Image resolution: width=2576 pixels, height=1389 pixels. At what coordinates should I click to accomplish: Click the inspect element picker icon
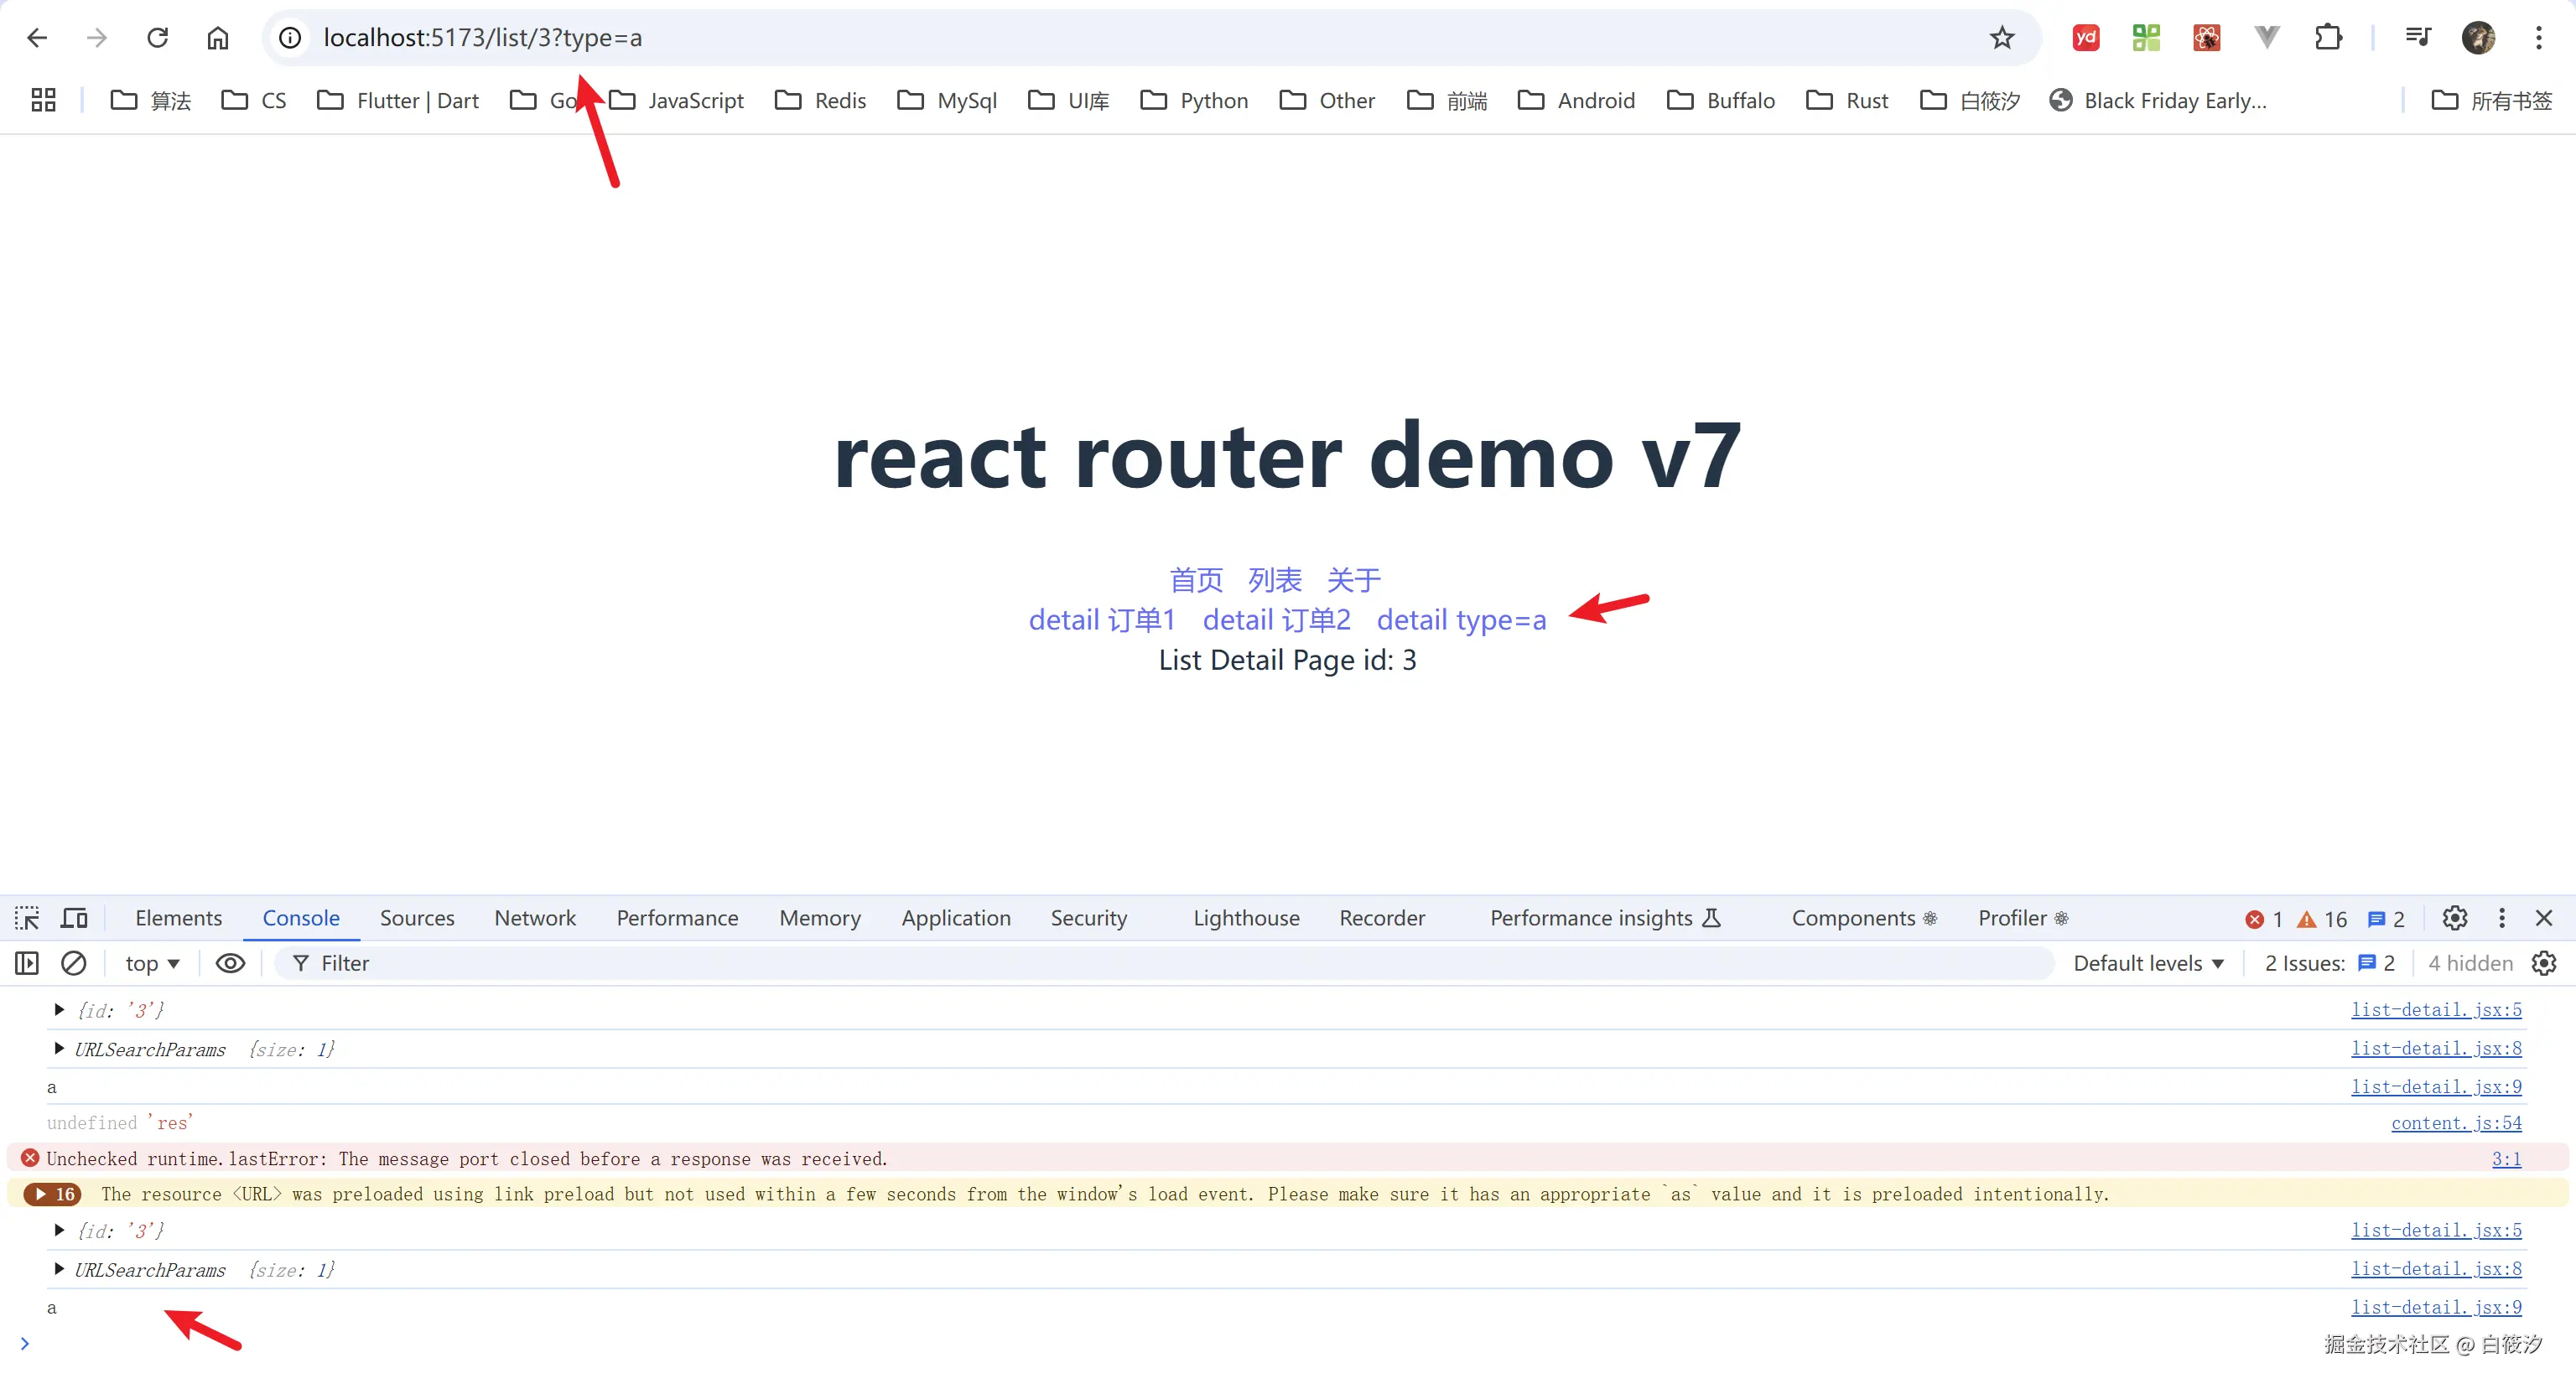[x=27, y=918]
